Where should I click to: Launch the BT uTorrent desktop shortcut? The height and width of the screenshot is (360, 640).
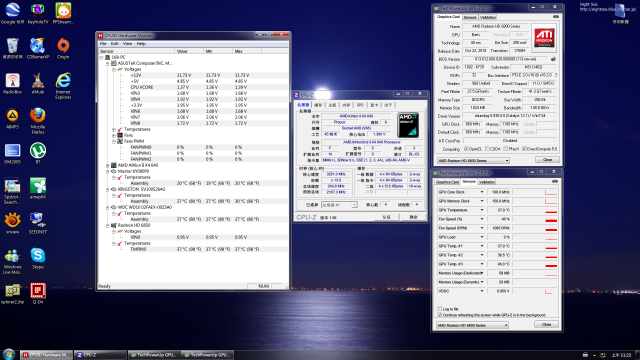(38, 153)
